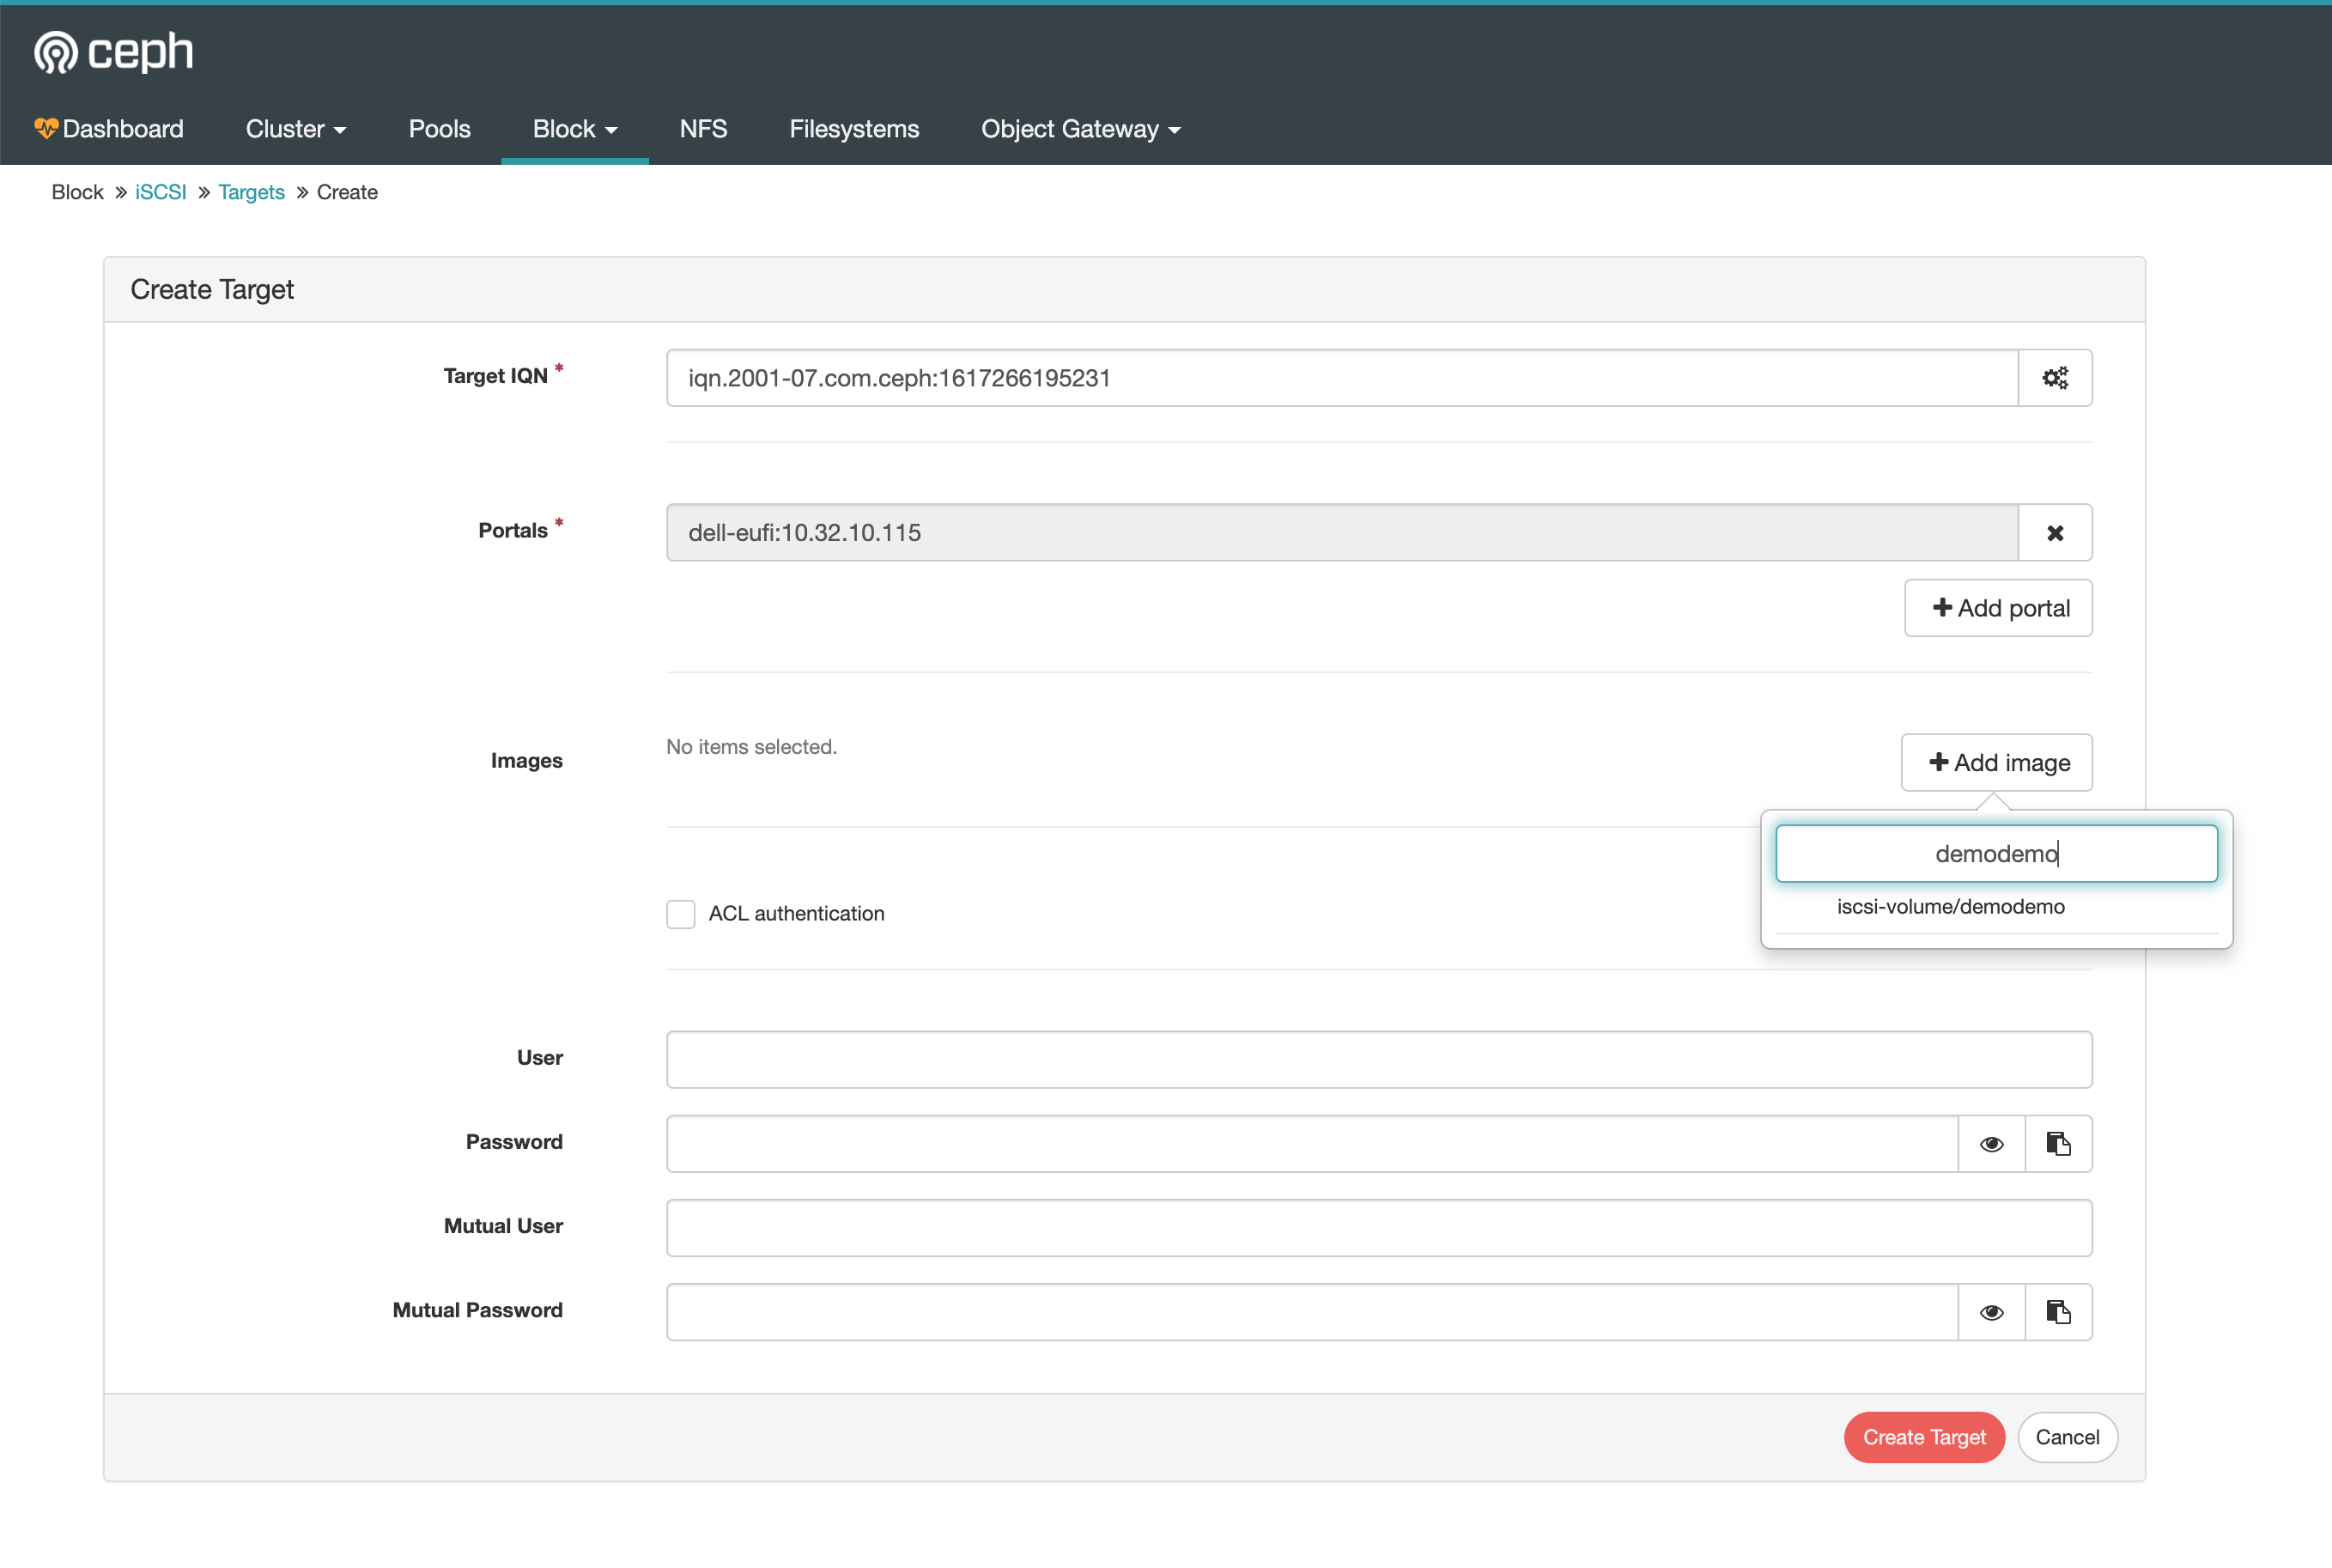Open the Filesystems page

tap(854, 129)
